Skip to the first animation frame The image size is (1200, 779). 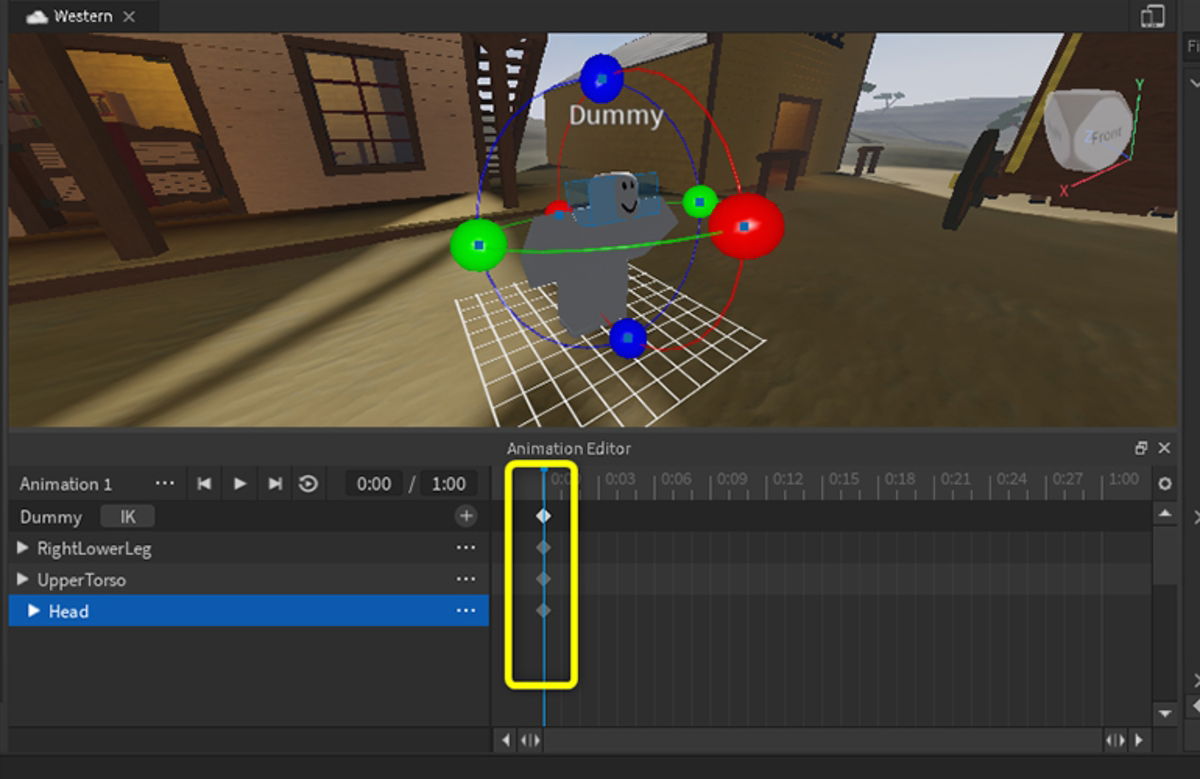tap(204, 483)
